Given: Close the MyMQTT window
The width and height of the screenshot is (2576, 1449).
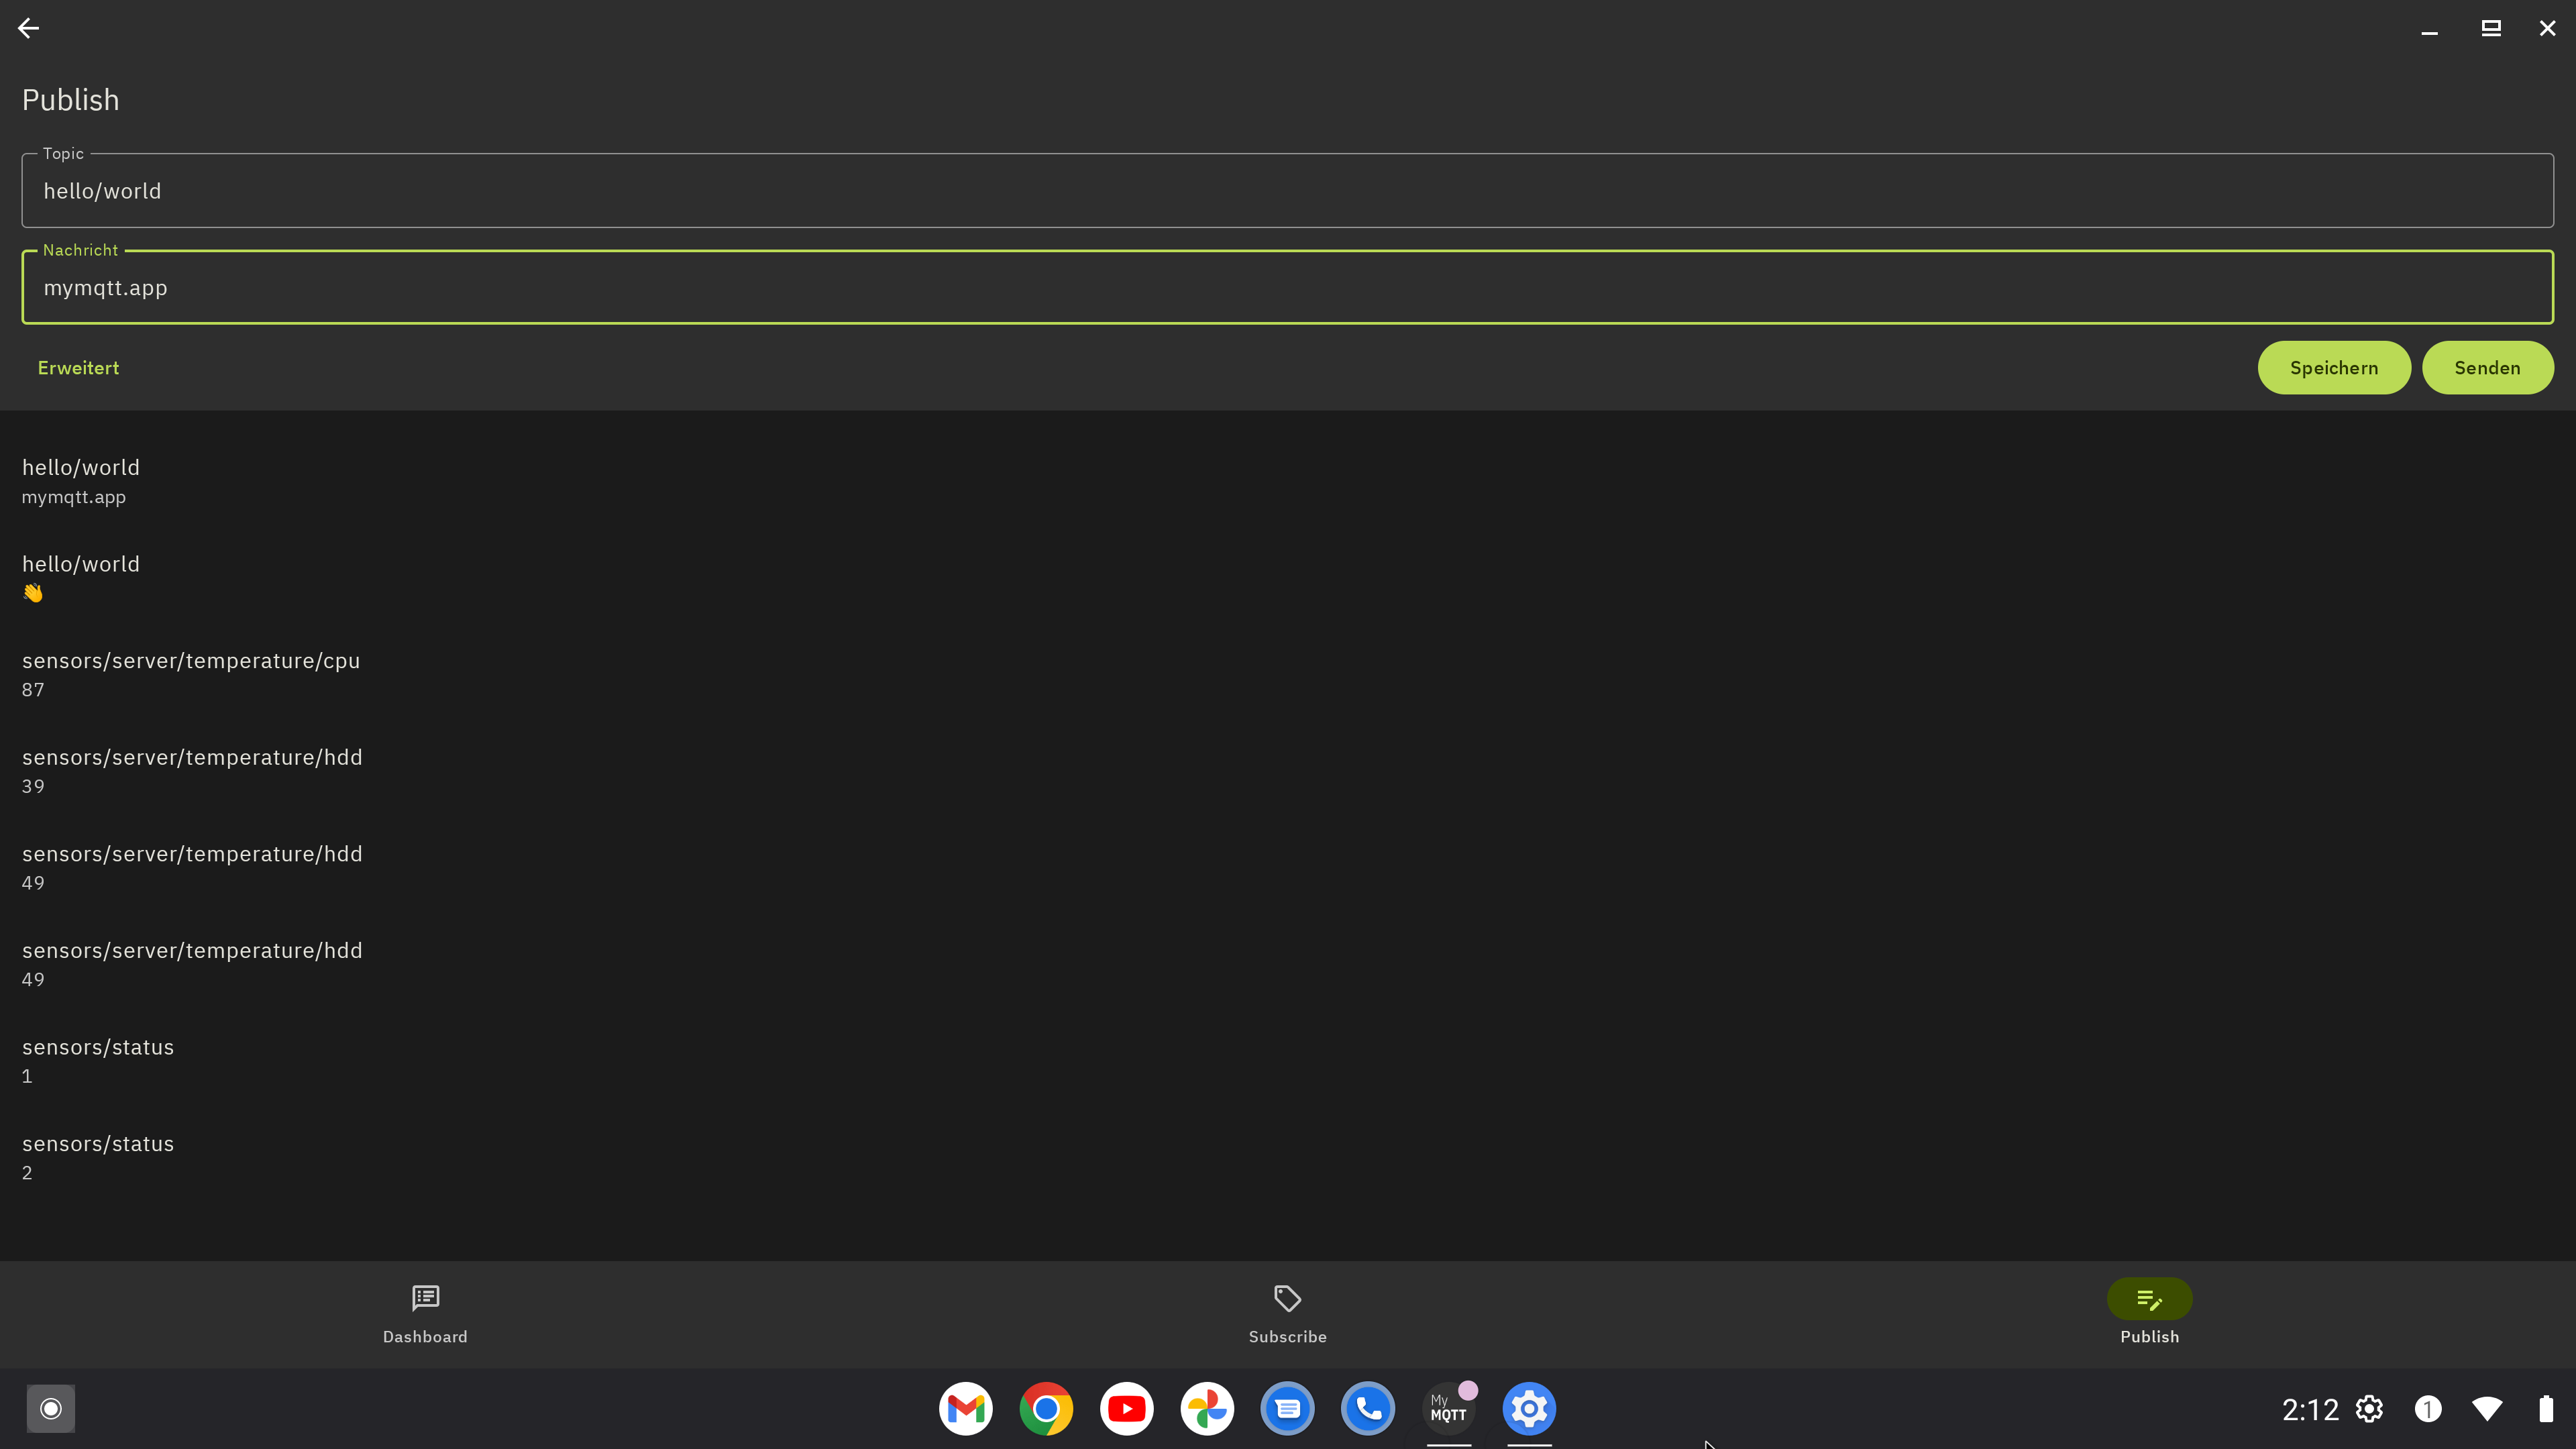Looking at the screenshot, I should coord(2547,28).
